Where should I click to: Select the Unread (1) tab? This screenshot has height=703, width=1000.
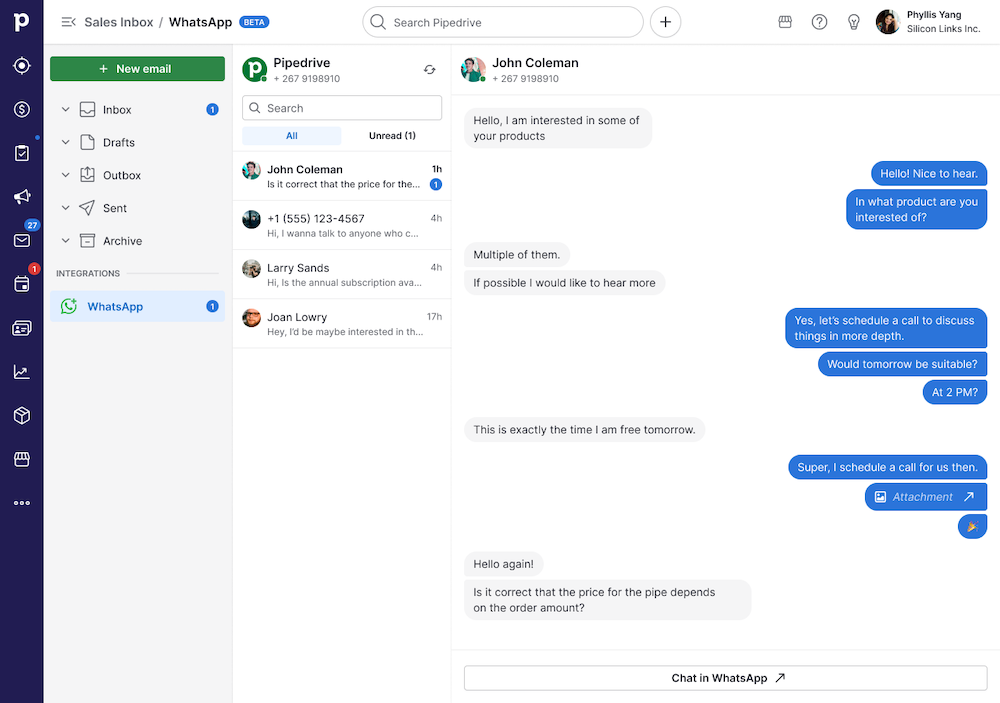click(392, 136)
